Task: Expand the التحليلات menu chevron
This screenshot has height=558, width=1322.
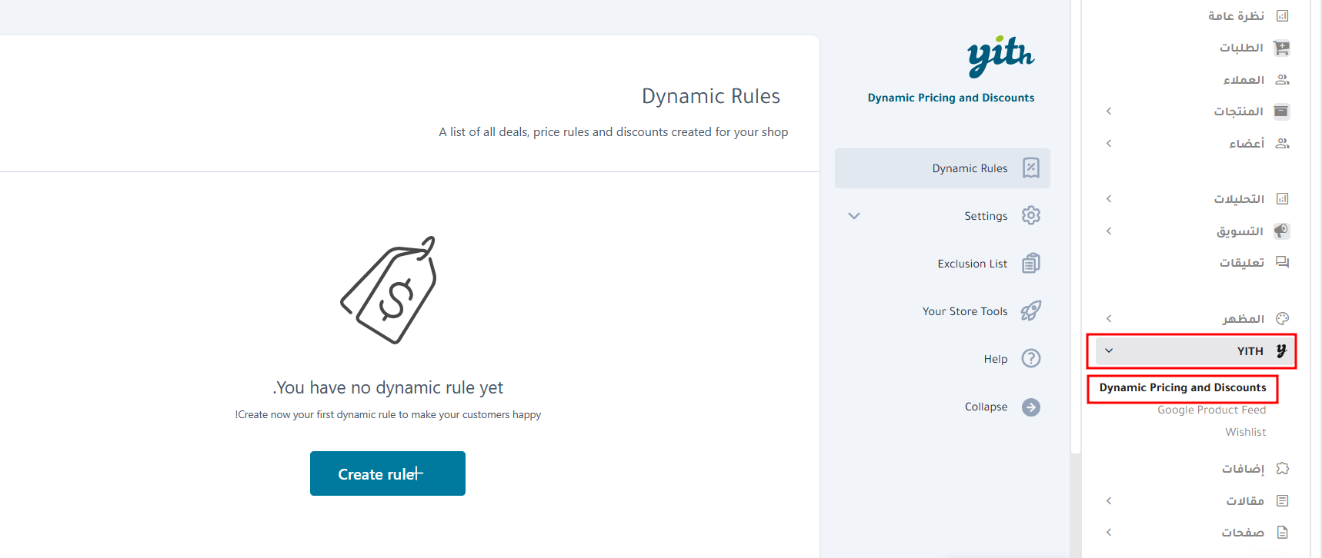Action: coord(1109,199)
